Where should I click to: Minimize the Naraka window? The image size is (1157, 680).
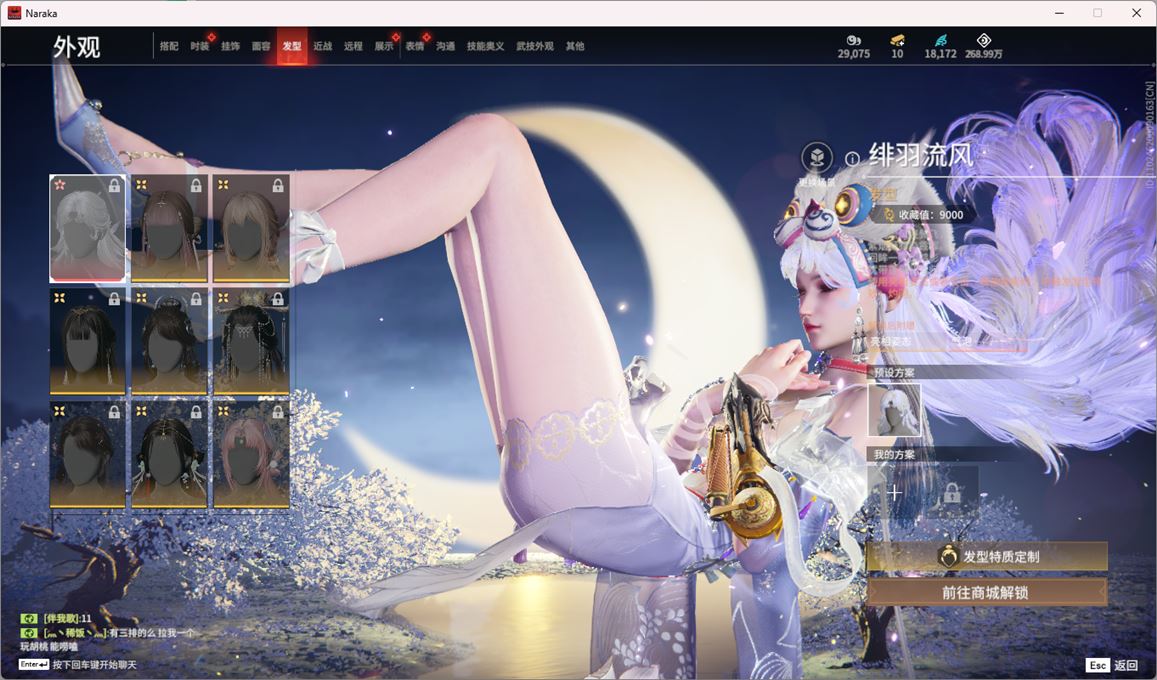[x=1060, y=13]
